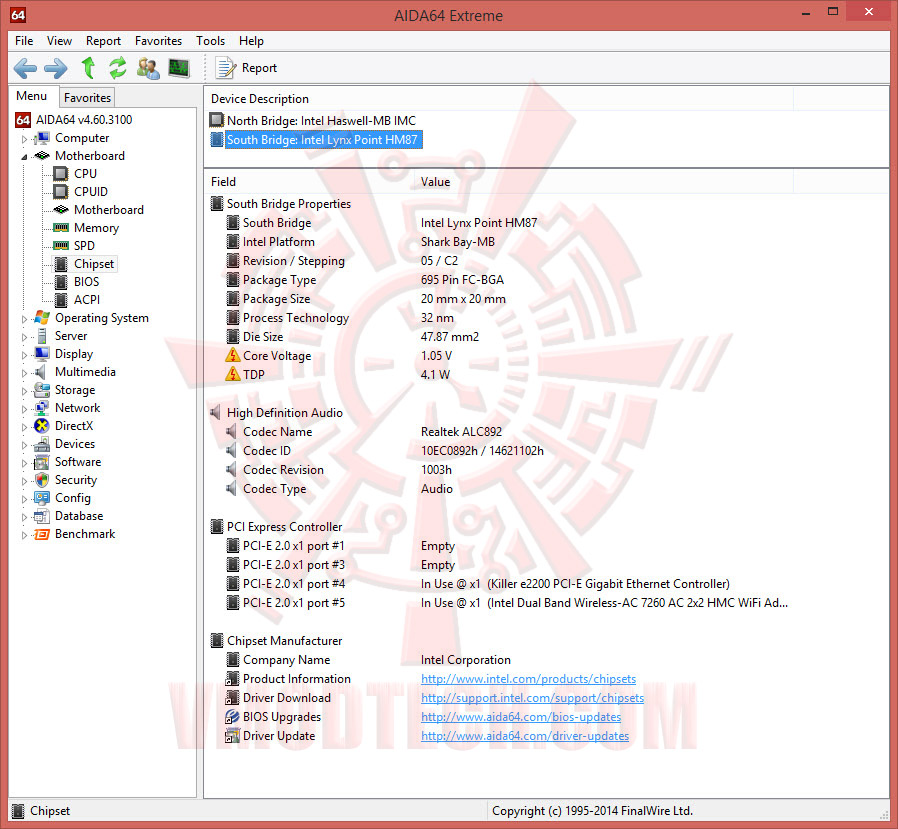898x829 pixels.
Task: Expand the Operating System node
Action: point(24,318)
